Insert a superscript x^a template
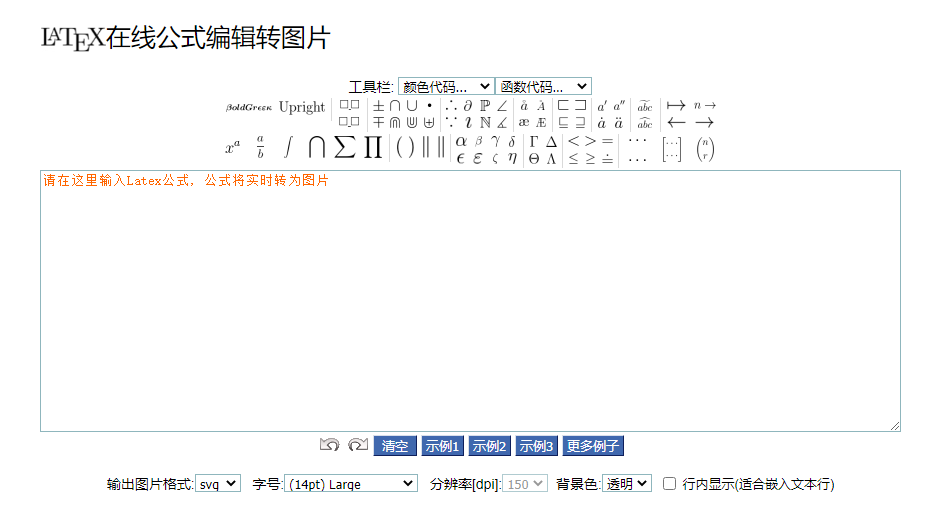 coord(233,147)
